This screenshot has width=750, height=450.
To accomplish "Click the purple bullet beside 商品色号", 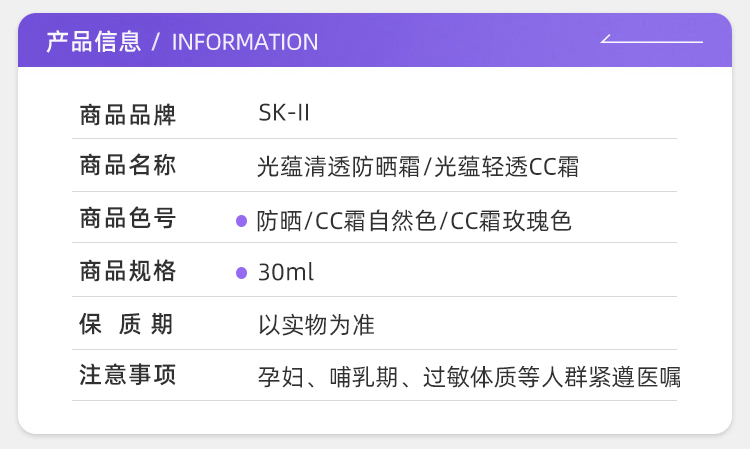I will point(241,220).
